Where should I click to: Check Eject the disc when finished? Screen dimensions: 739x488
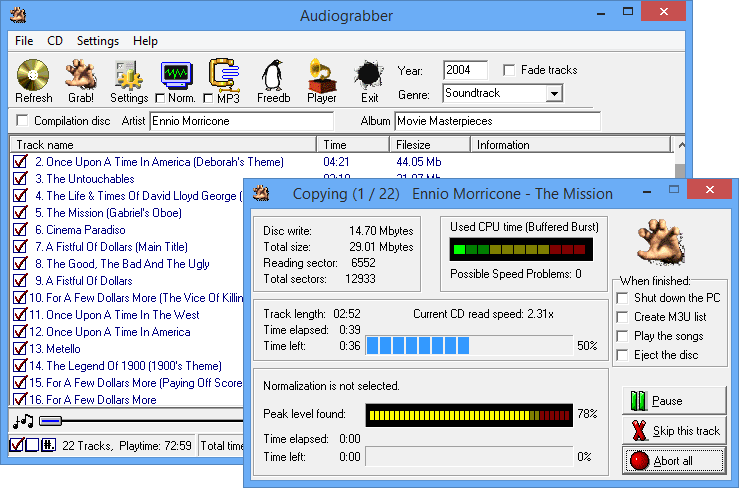coord(622,355)
